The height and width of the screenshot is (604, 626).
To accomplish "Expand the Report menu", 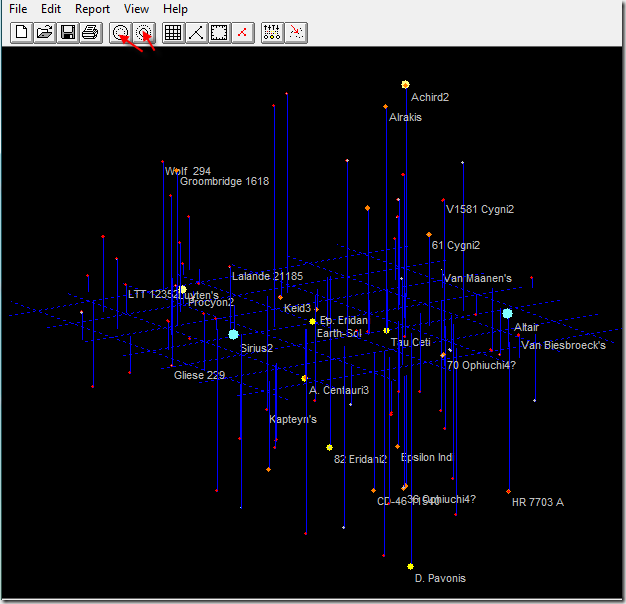I will (93, 9).
